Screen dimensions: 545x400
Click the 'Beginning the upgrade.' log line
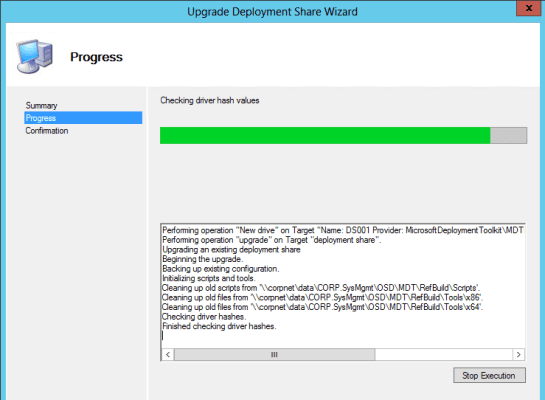pos(203,259)
